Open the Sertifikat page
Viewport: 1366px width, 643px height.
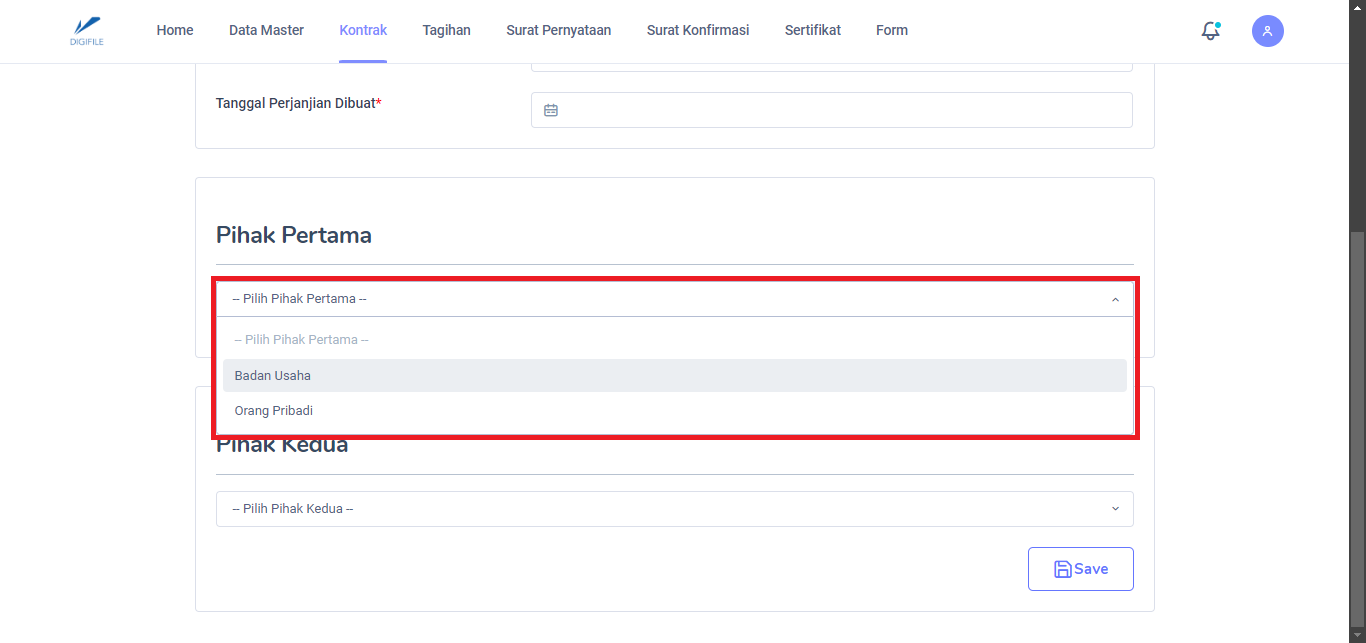click(x=812, y=30)
